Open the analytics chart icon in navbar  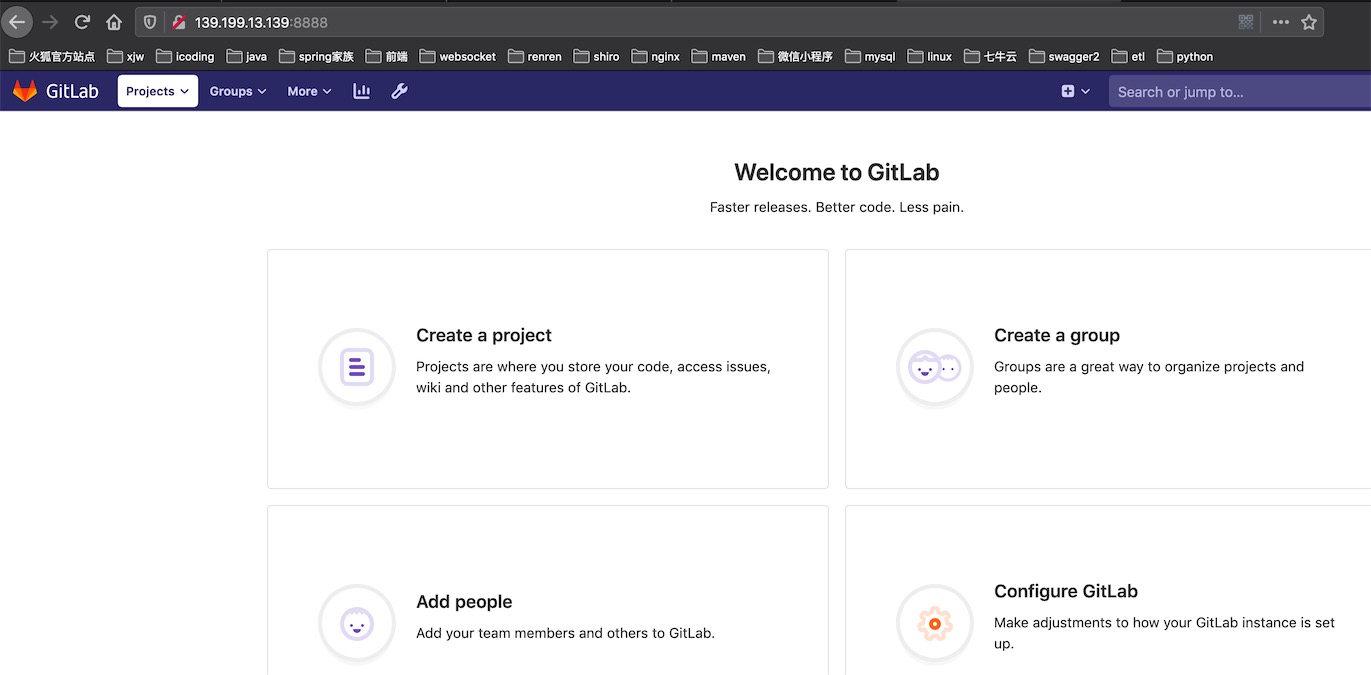click(362, 91)
